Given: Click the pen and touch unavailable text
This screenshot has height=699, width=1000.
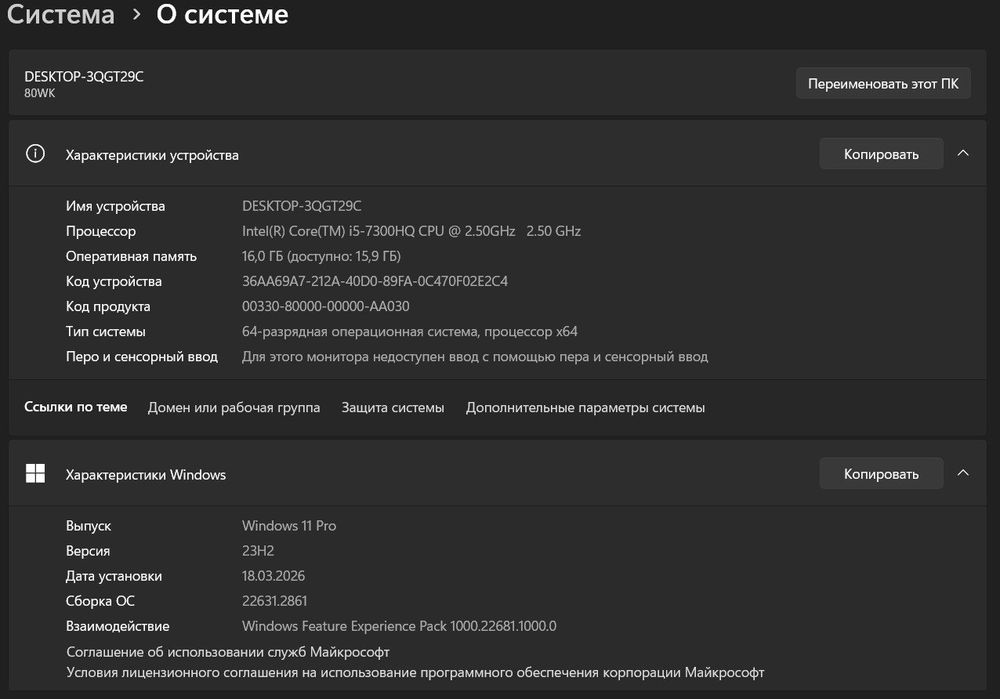Looking at the screenshot, I should click(475, 357).
